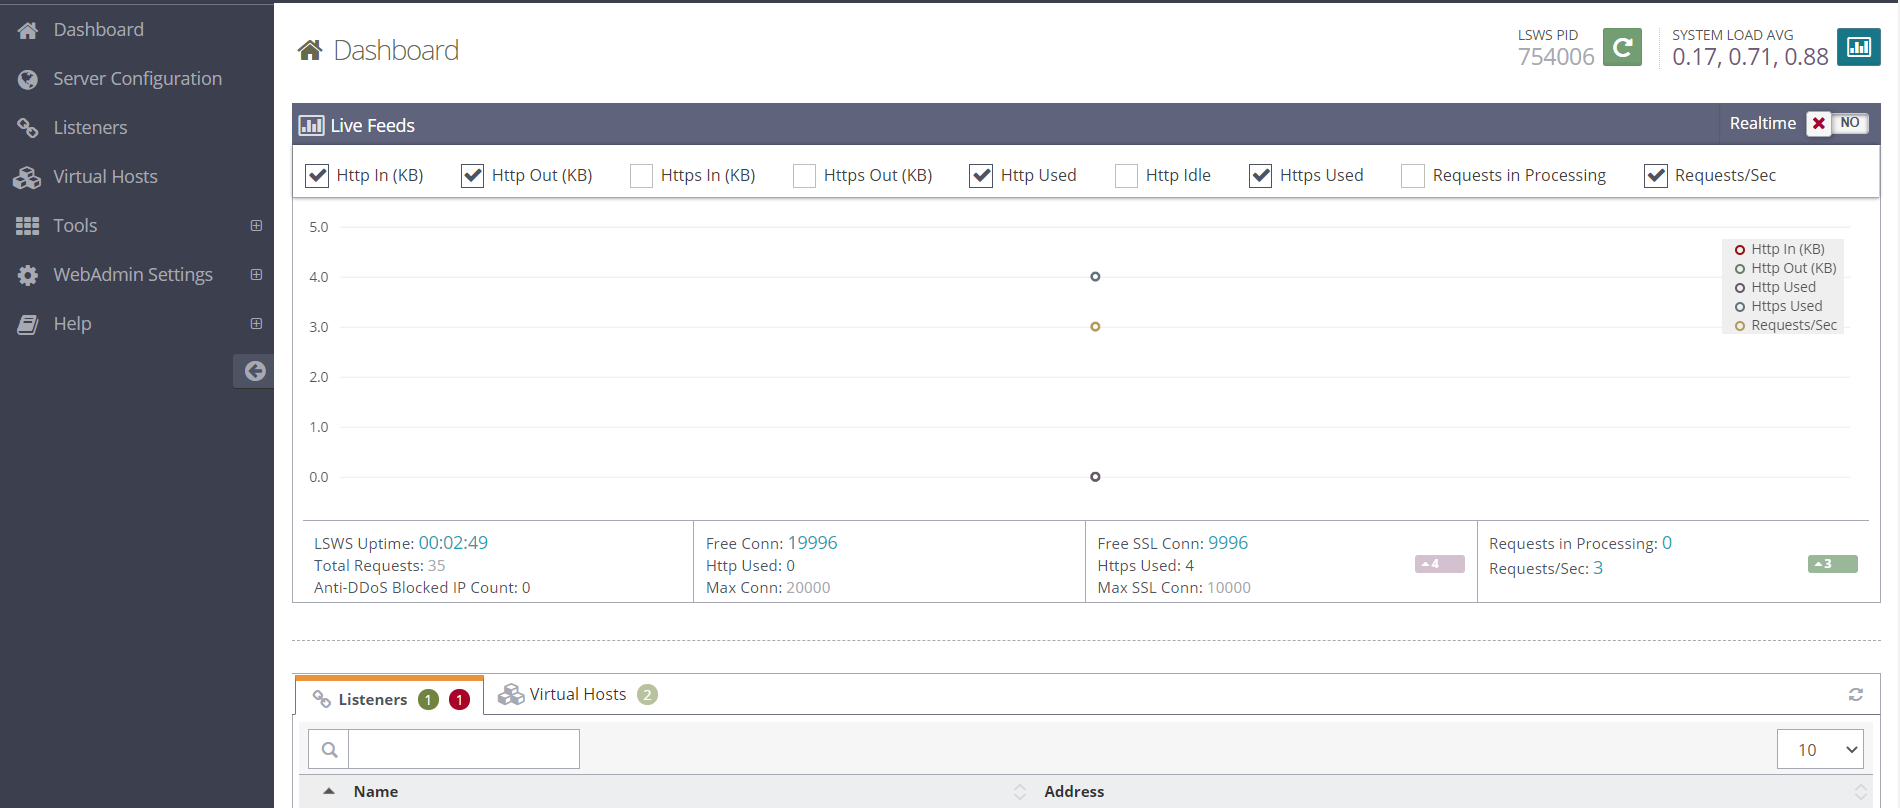Toggle the Realtime switch
The image size is (1900, 808).
point(1837,123)
